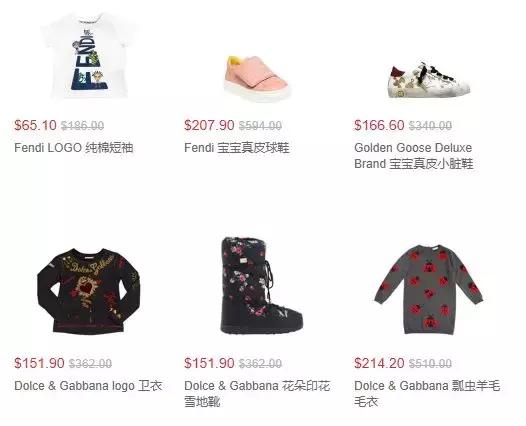Click the Dolce & Gabbana logo 卫衣 title
This screenshot has width=526, height=426.
88,386
